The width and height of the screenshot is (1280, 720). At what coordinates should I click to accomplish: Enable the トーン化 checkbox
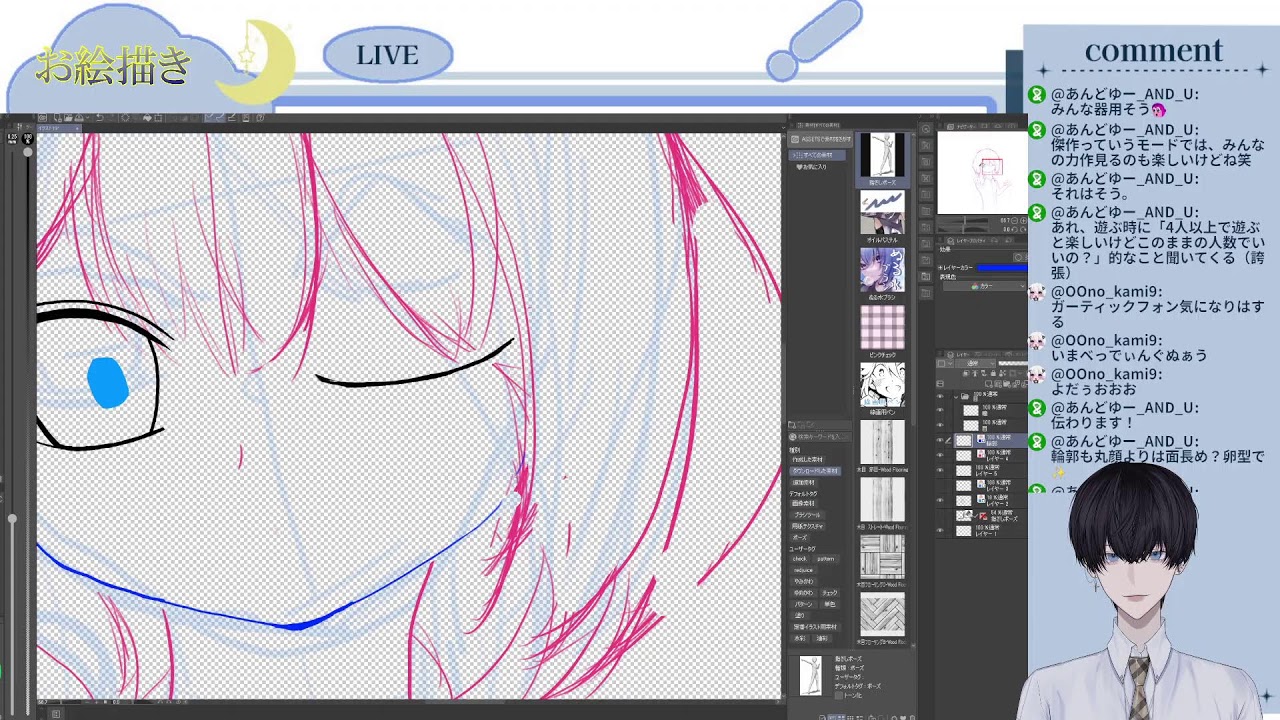pos(838,695)
